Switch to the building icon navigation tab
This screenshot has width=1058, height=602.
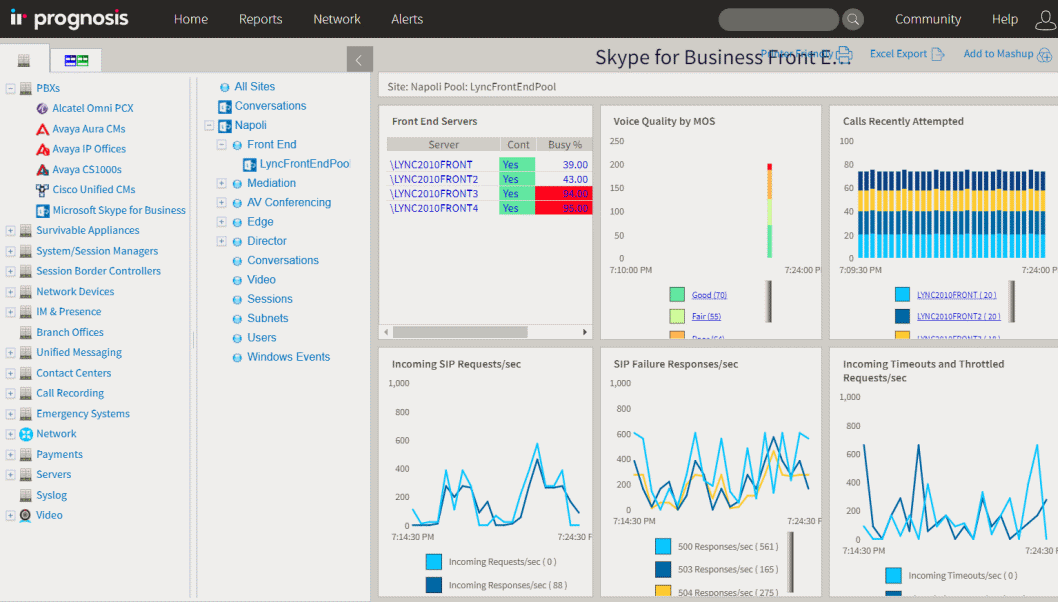[x=24, y=60]
